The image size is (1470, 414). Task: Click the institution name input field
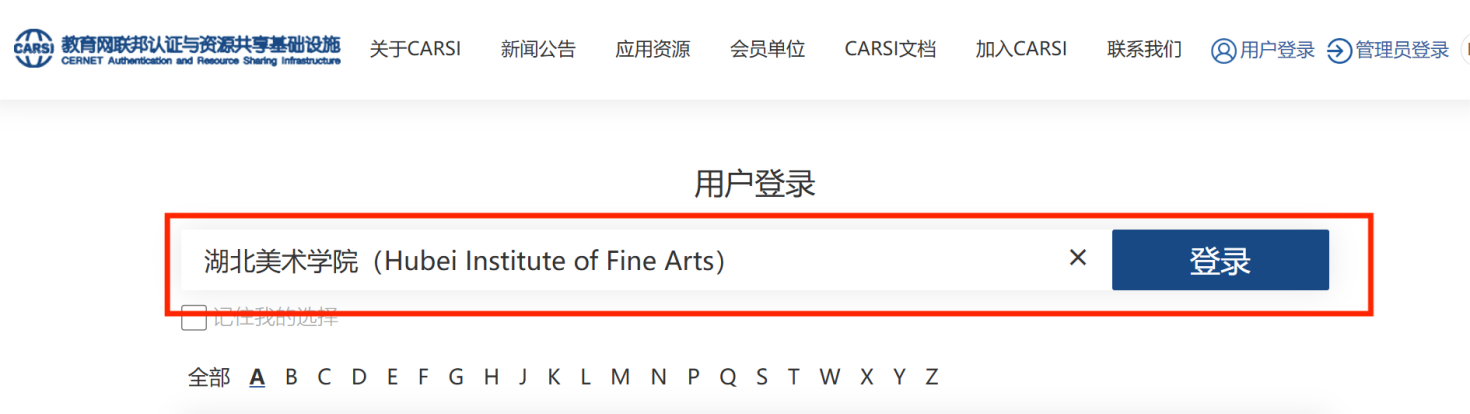(x=620, y=260)
